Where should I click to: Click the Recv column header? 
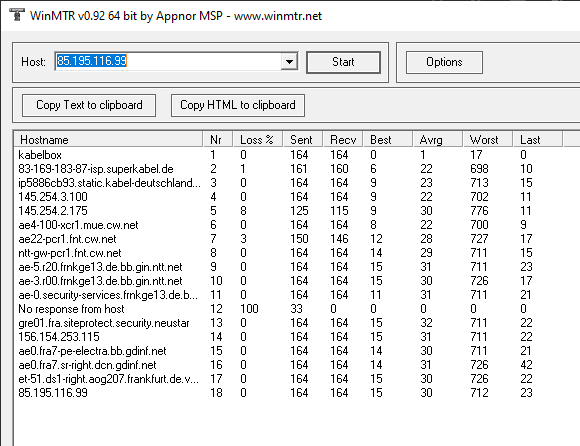[x=343, y=139]
